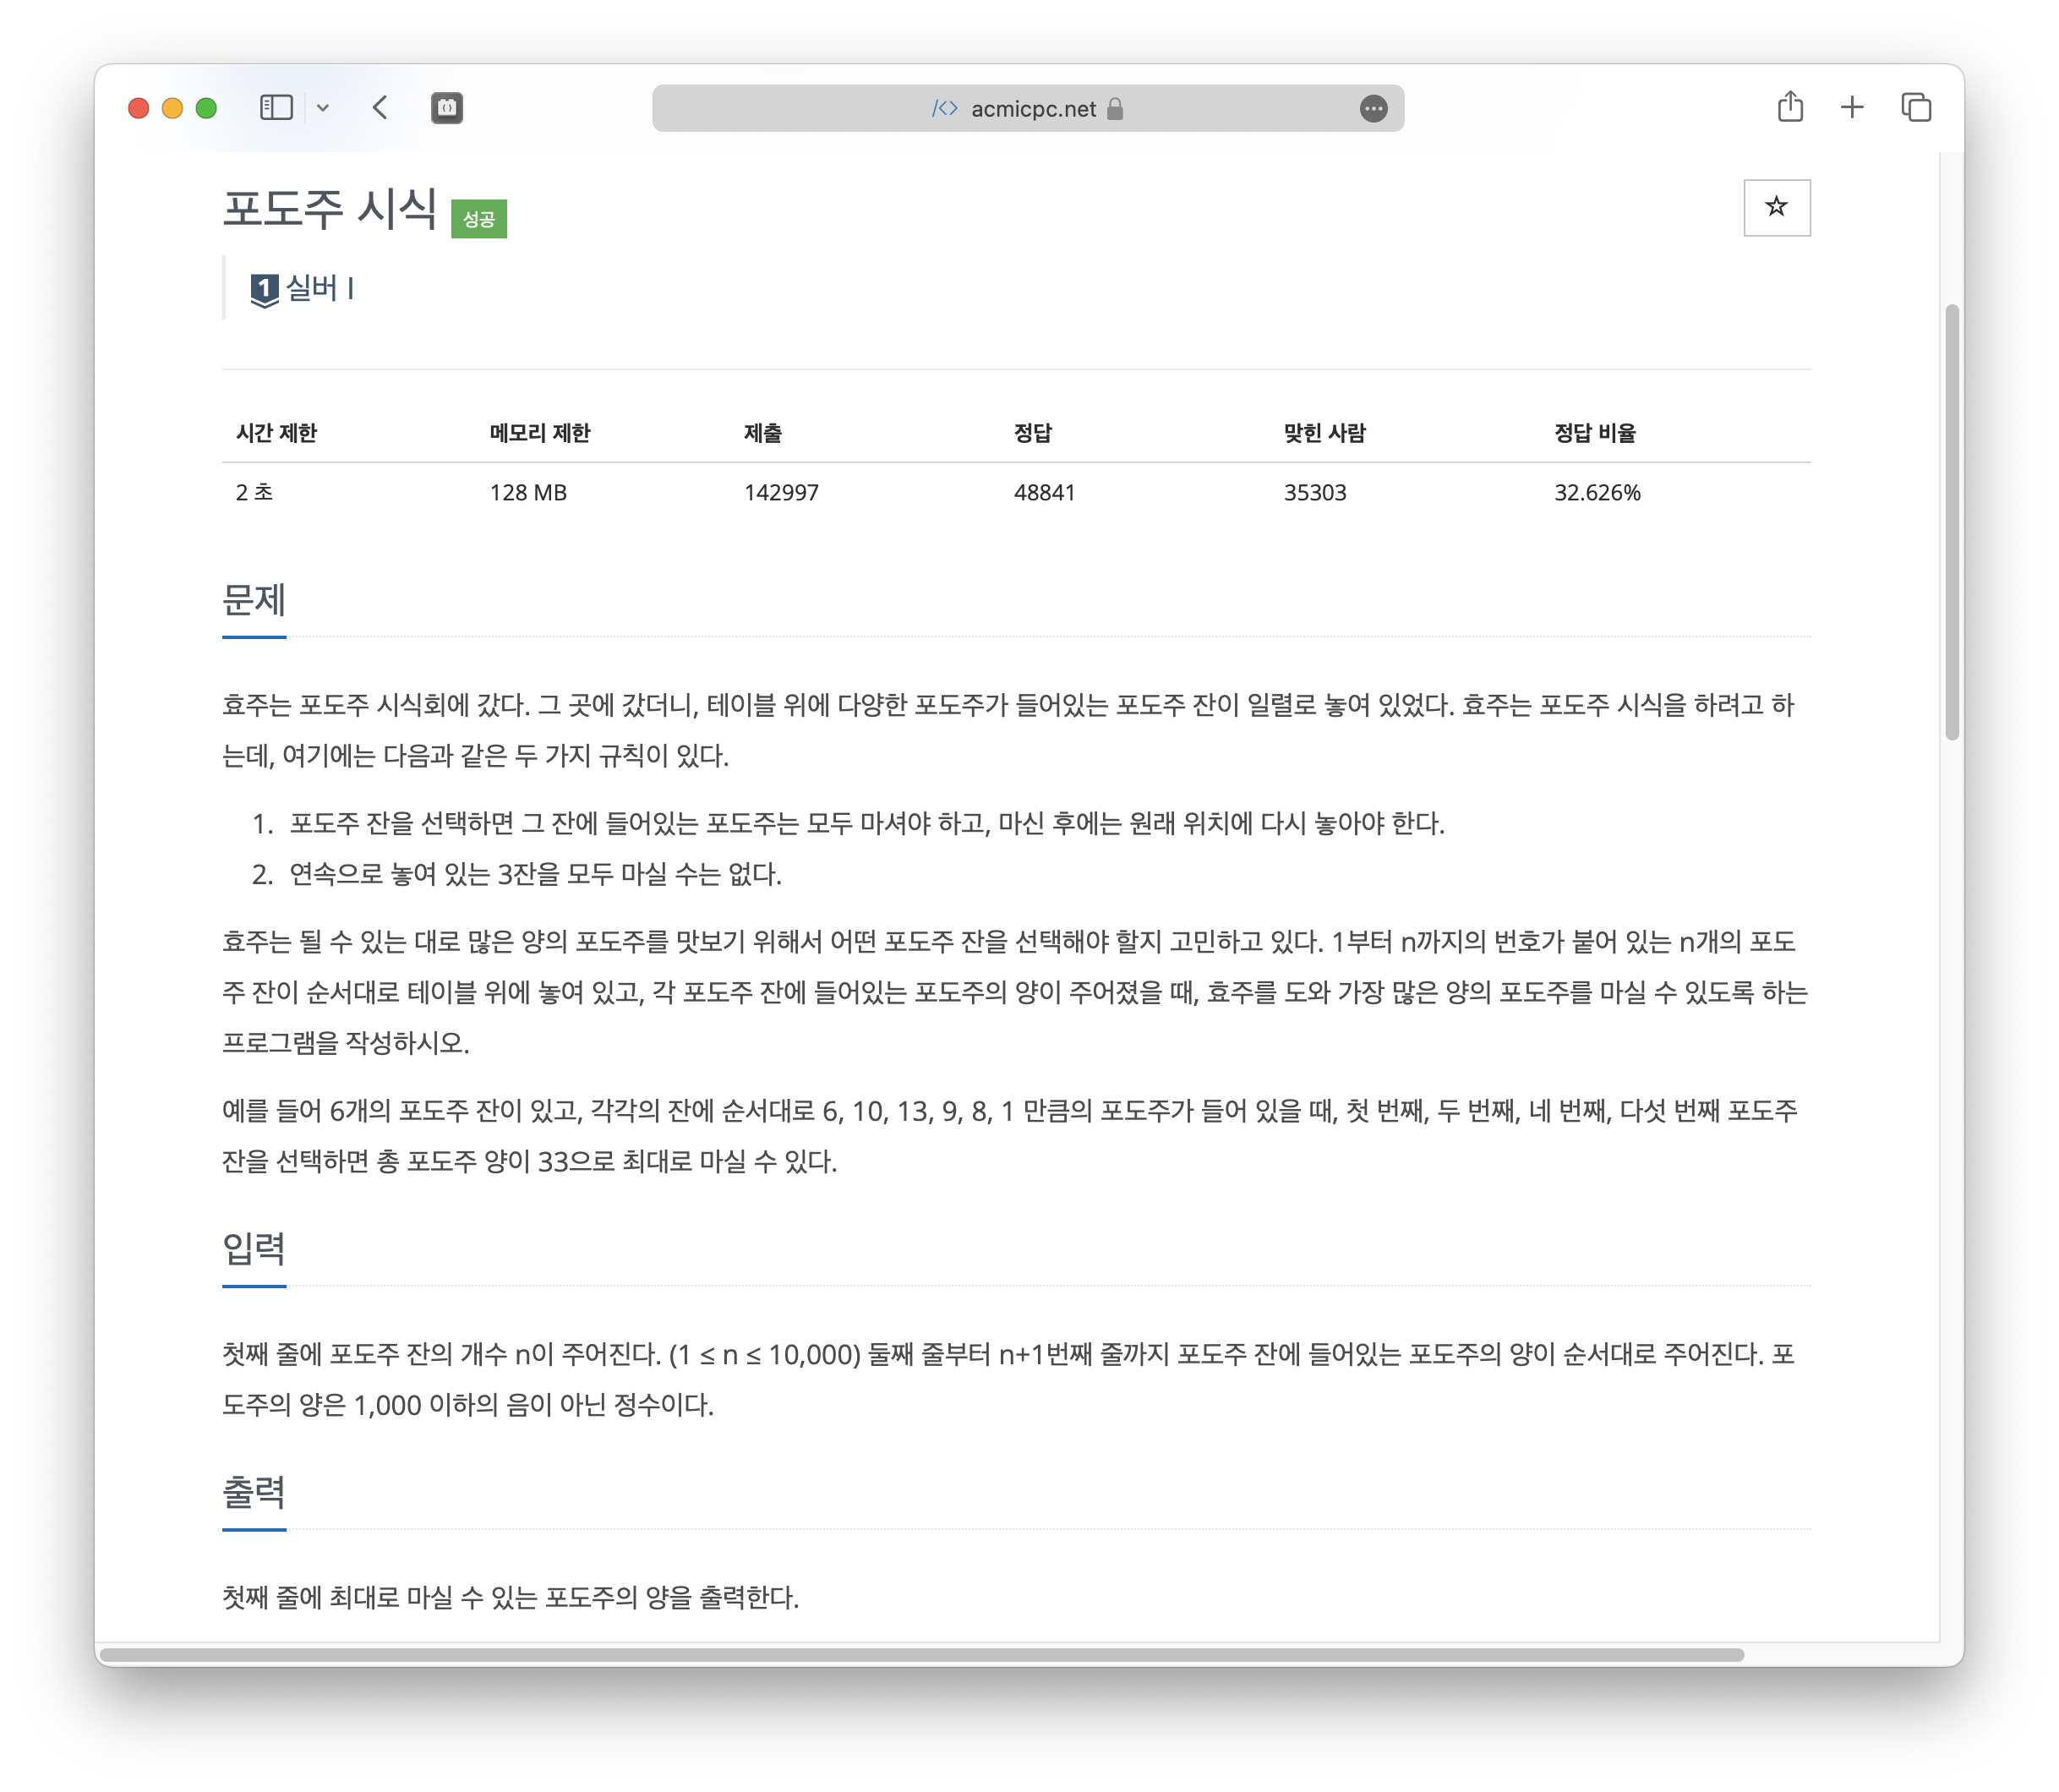Open sidebar options dropdown chevron

(323, 108)
